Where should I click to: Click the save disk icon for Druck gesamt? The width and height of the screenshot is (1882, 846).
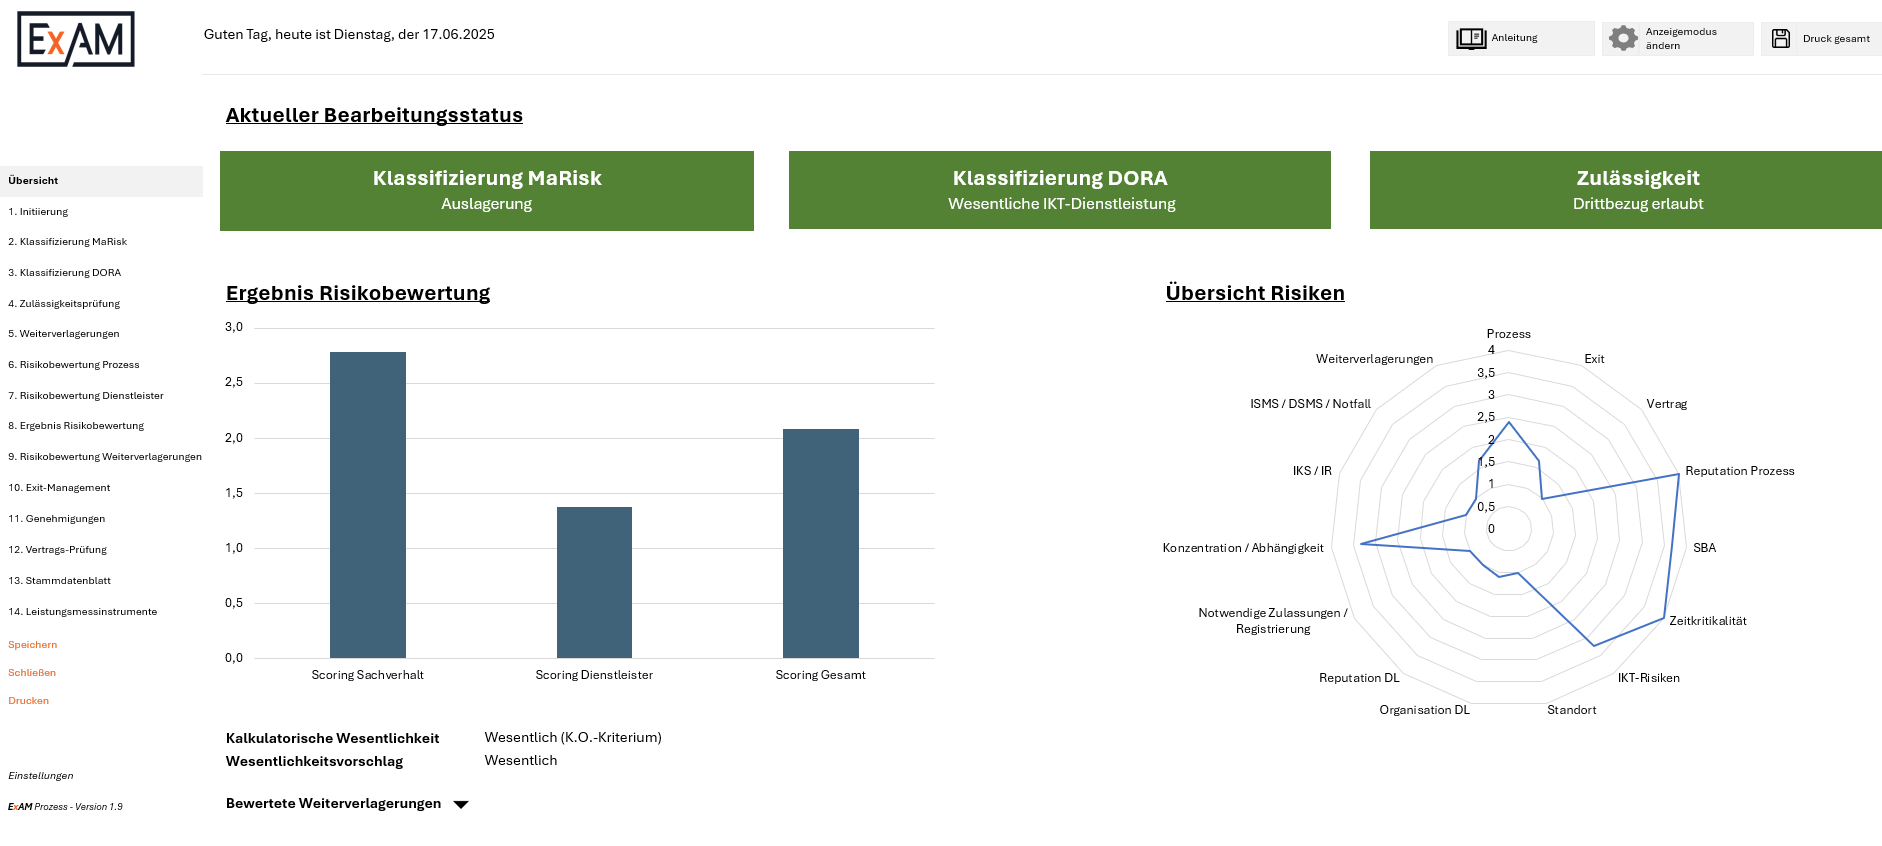1781,38
